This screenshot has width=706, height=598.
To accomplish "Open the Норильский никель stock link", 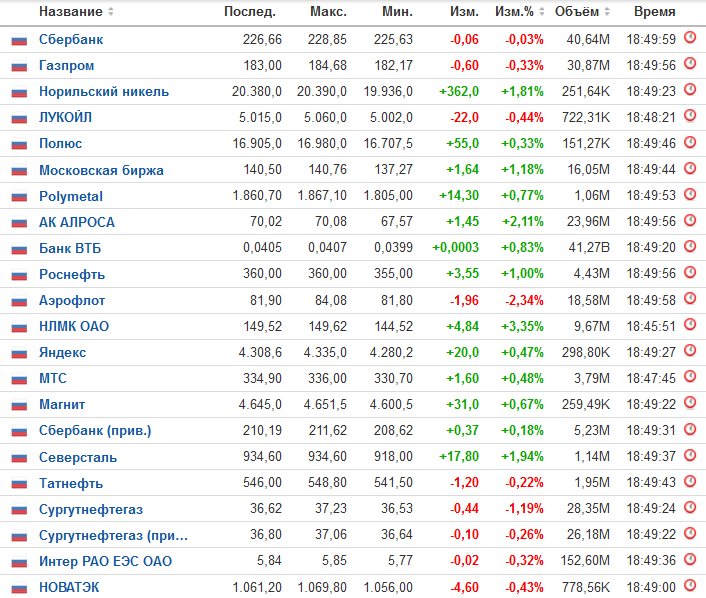I will click(x=104, y=92).
